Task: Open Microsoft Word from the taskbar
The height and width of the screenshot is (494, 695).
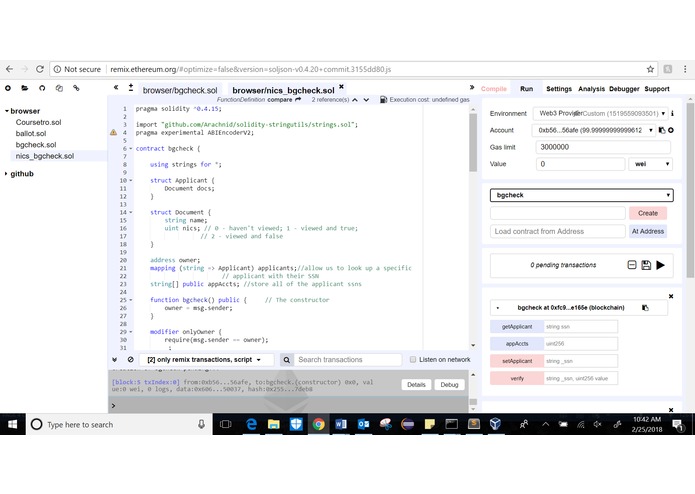Action: pyautogui.click(x=340, y=424)
